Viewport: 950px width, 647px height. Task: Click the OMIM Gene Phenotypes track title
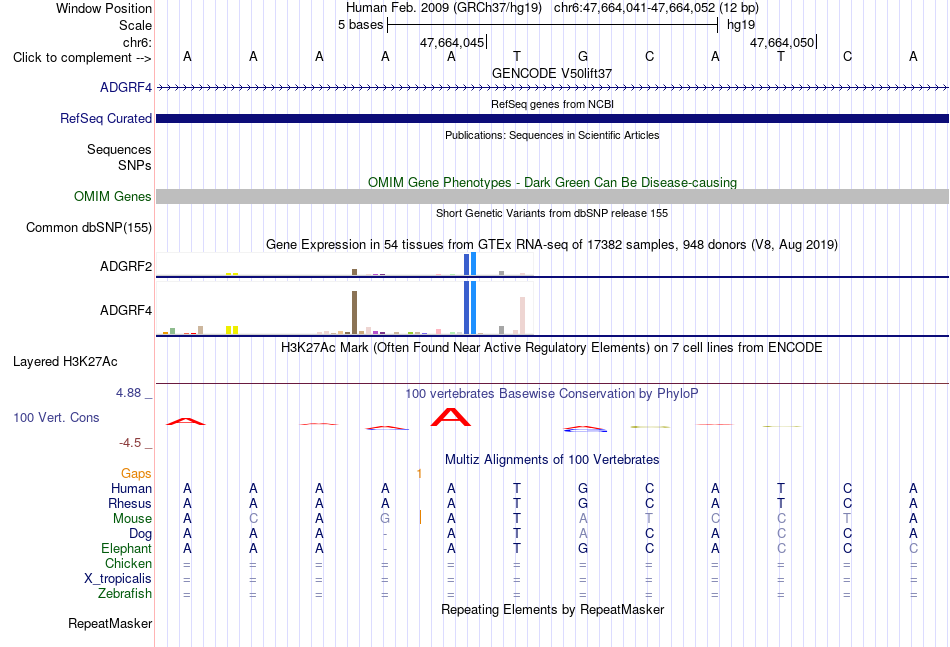tap(552, 182)
